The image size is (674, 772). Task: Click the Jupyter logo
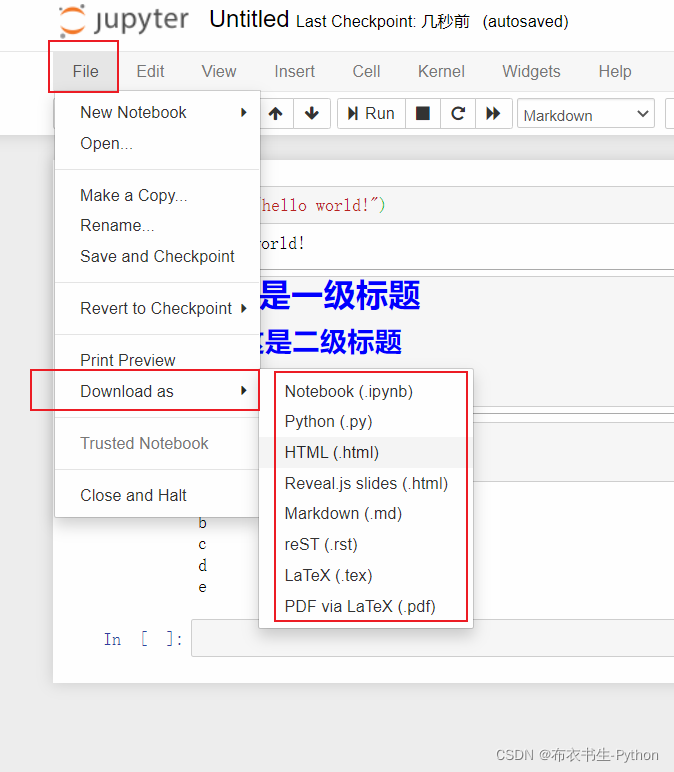123,21
